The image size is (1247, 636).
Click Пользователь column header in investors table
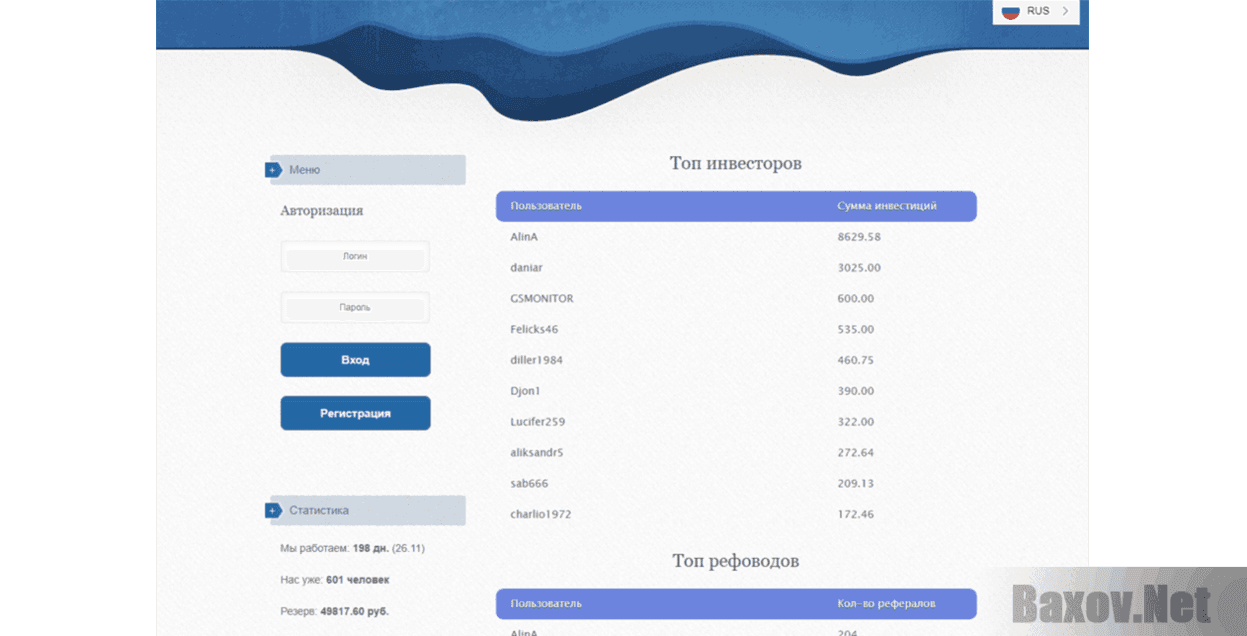click(546, 206)
